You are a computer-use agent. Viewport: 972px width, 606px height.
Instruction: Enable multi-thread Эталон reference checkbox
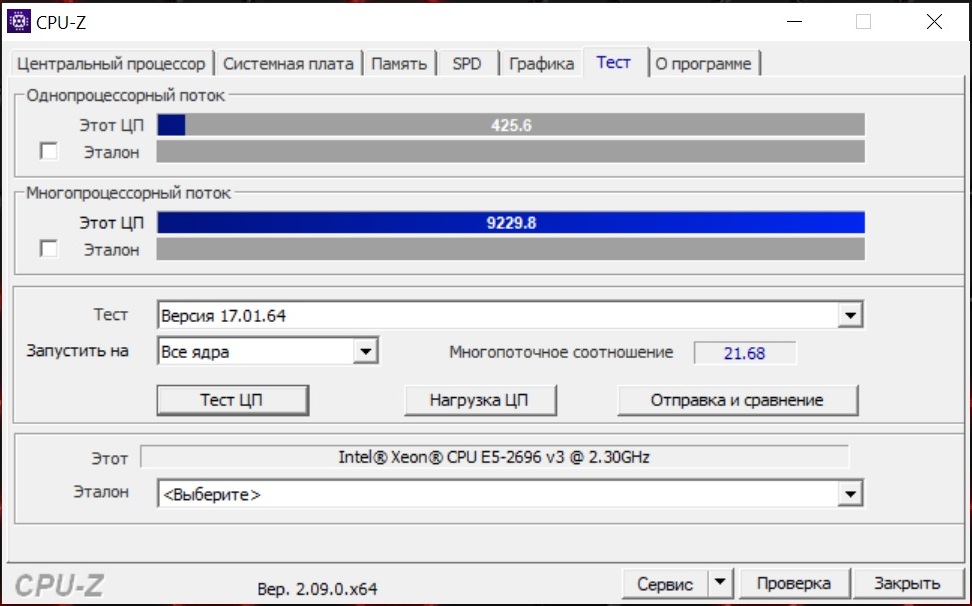(x=48, y=248)
